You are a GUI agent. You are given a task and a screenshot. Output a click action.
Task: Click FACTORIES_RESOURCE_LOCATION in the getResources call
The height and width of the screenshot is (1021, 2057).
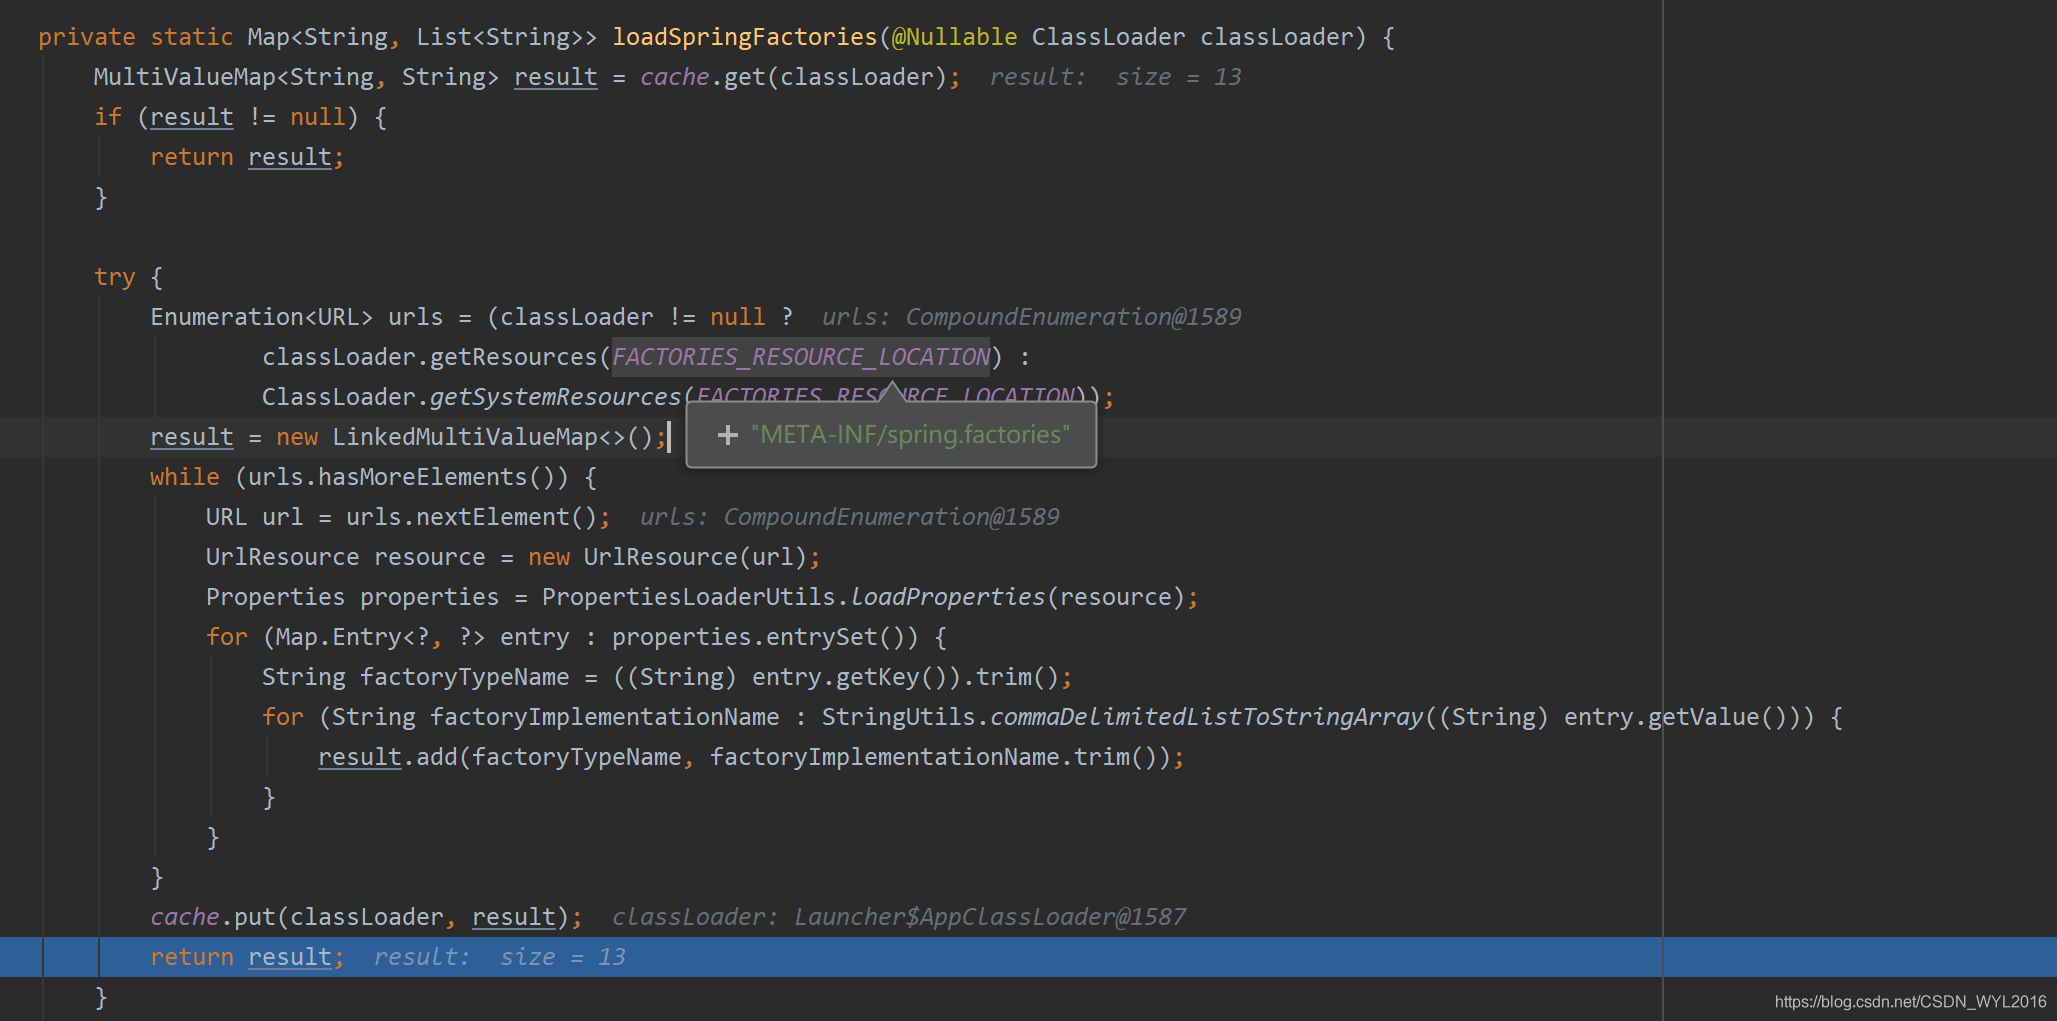pos(801,357)
